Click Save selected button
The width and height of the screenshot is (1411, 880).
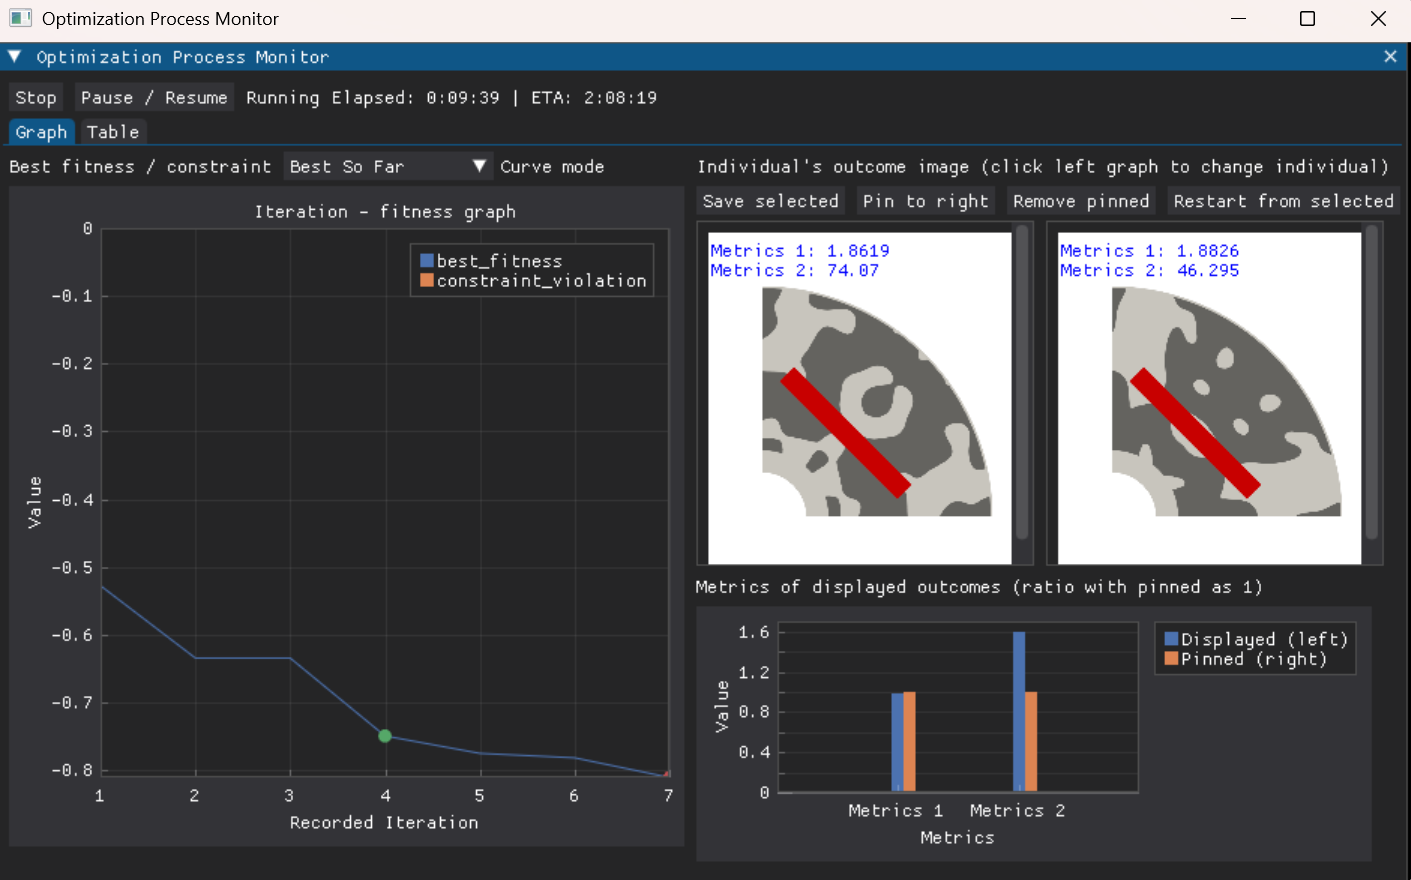771,201
